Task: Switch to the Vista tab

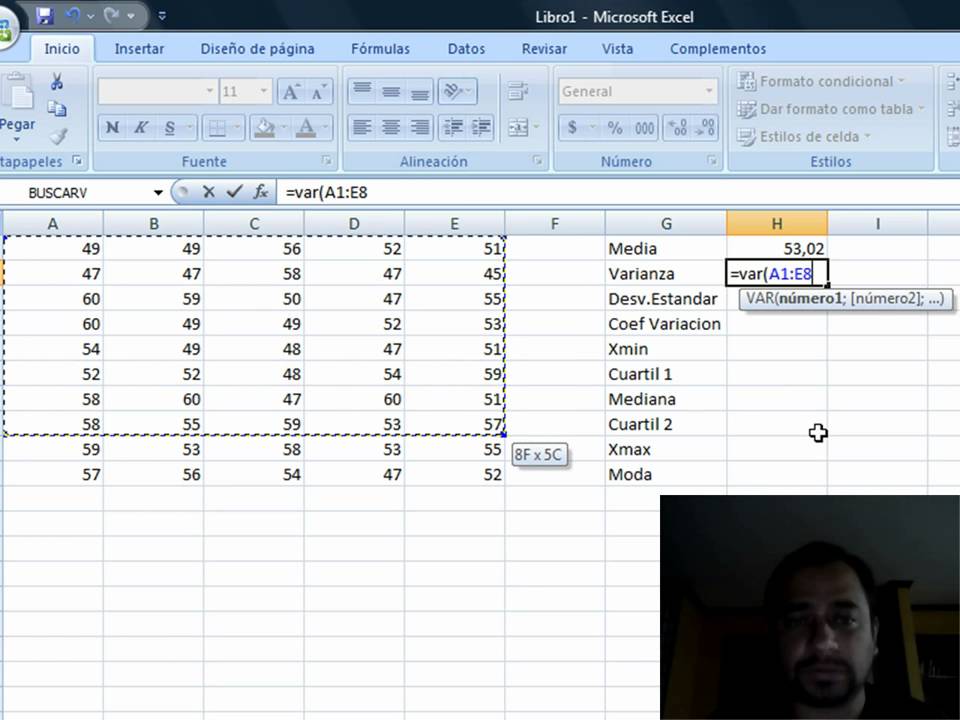Action: pos(617,48)
